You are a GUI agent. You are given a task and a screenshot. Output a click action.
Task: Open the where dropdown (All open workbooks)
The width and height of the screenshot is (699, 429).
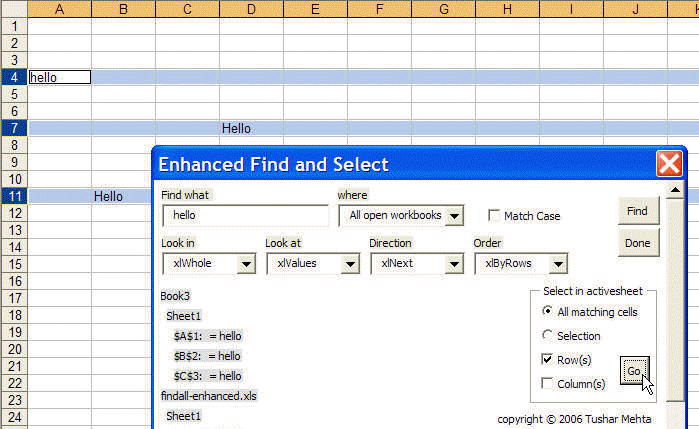(x=454, y=216)
